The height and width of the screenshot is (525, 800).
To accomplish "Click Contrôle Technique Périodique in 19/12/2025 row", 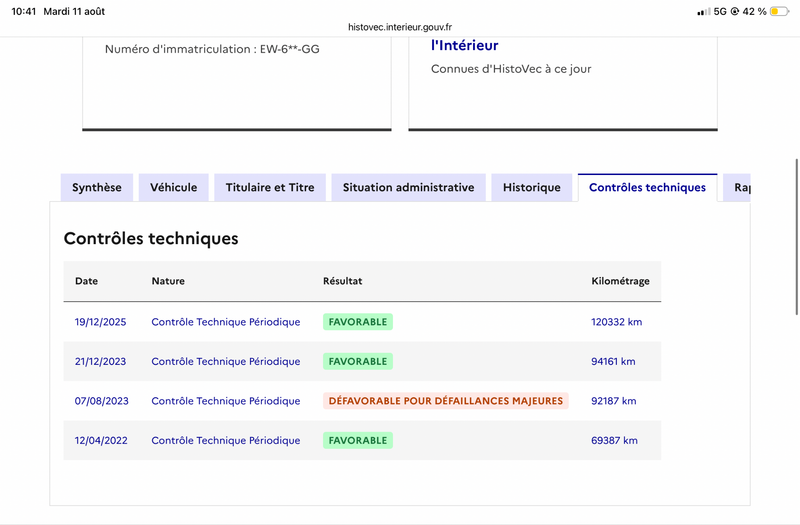I will pos(226,322).
